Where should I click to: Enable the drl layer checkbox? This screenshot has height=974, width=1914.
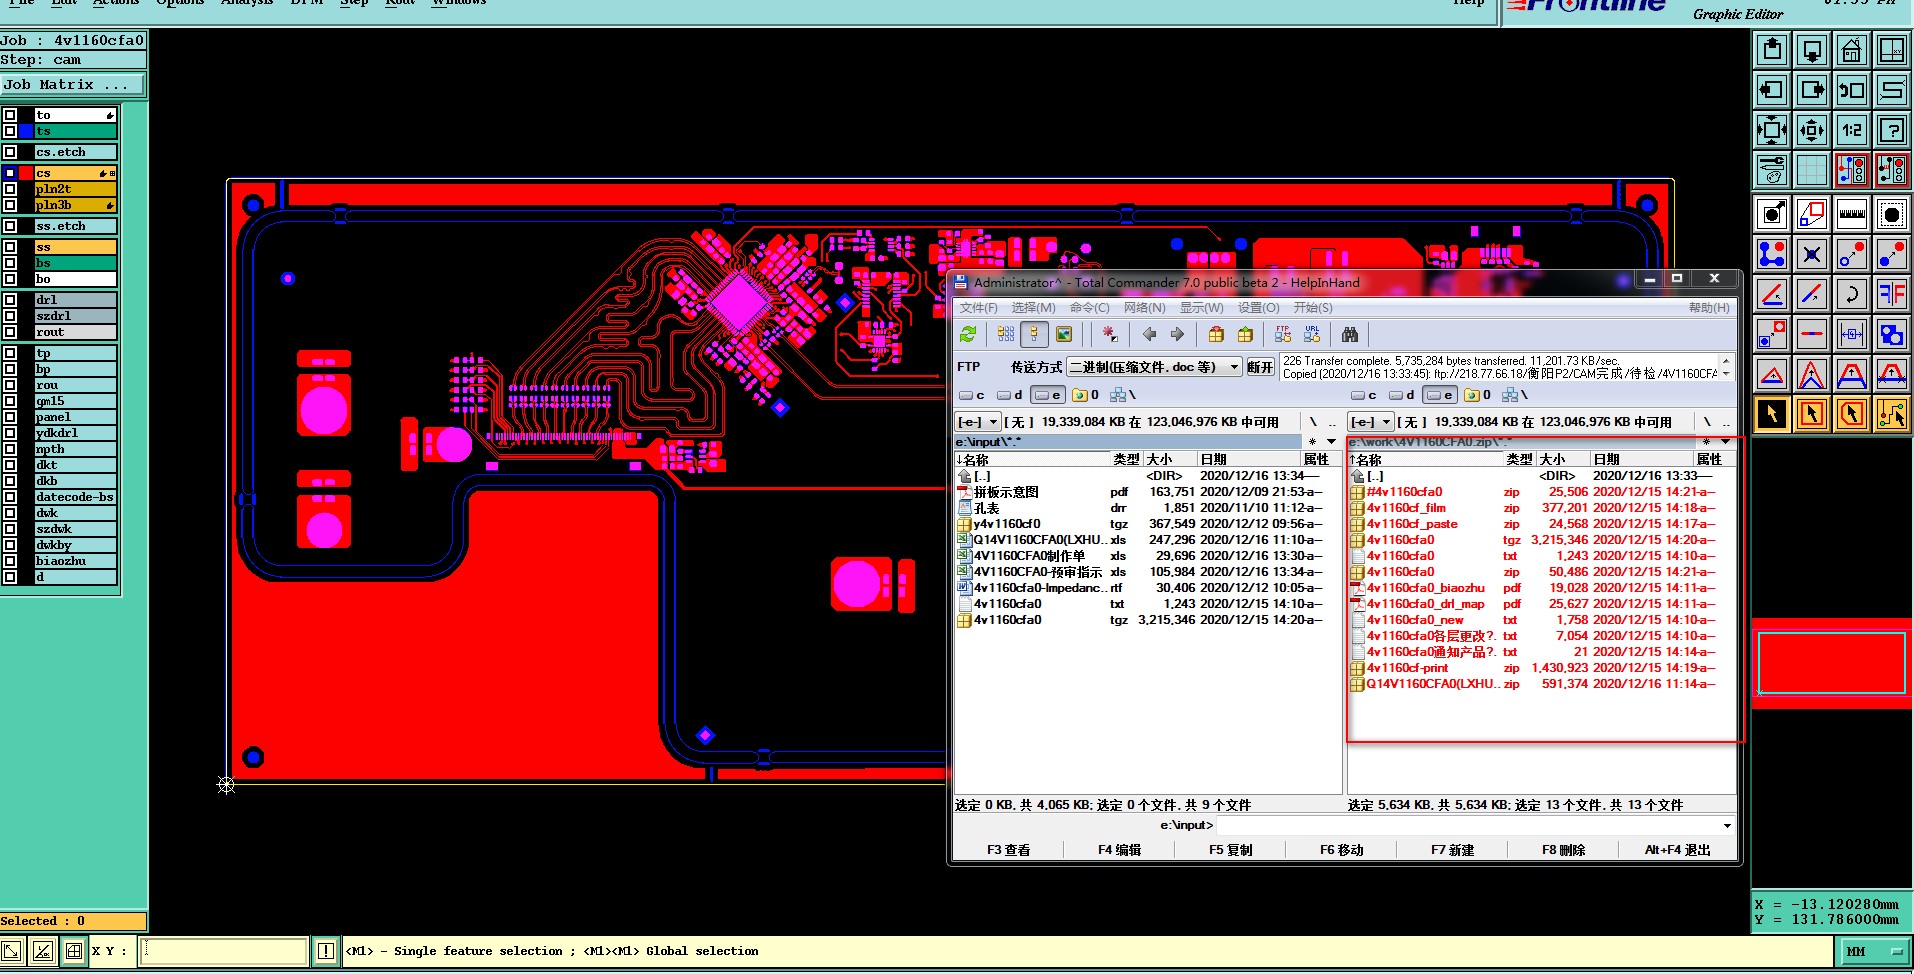10,300
